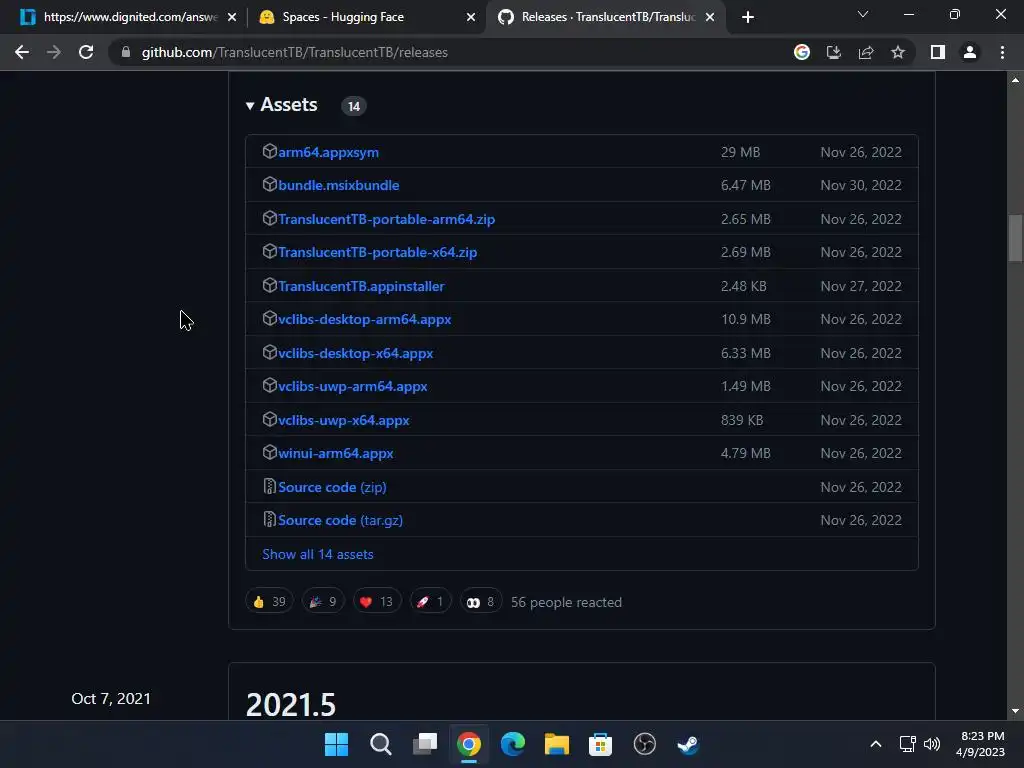Download vclibs-desktop-x64.appx
The image size is (1024, 768).
pos(355,353)
